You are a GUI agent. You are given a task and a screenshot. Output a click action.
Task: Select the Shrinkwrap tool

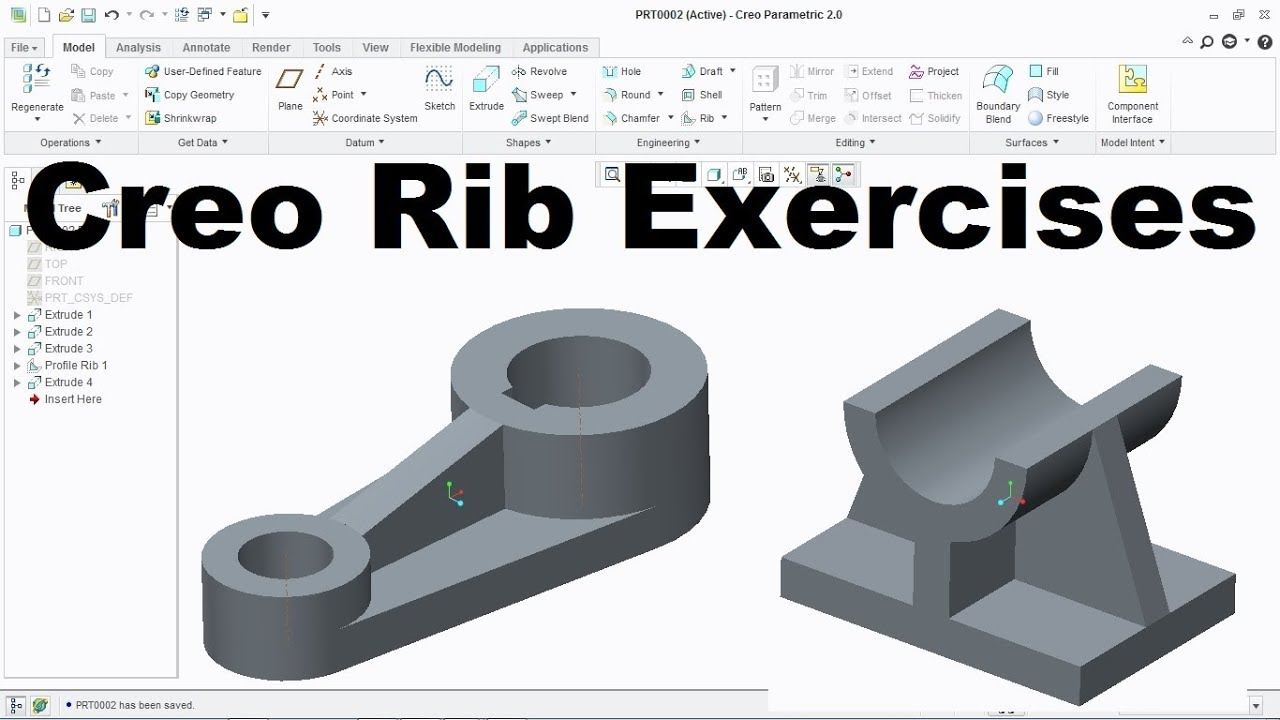181,118
